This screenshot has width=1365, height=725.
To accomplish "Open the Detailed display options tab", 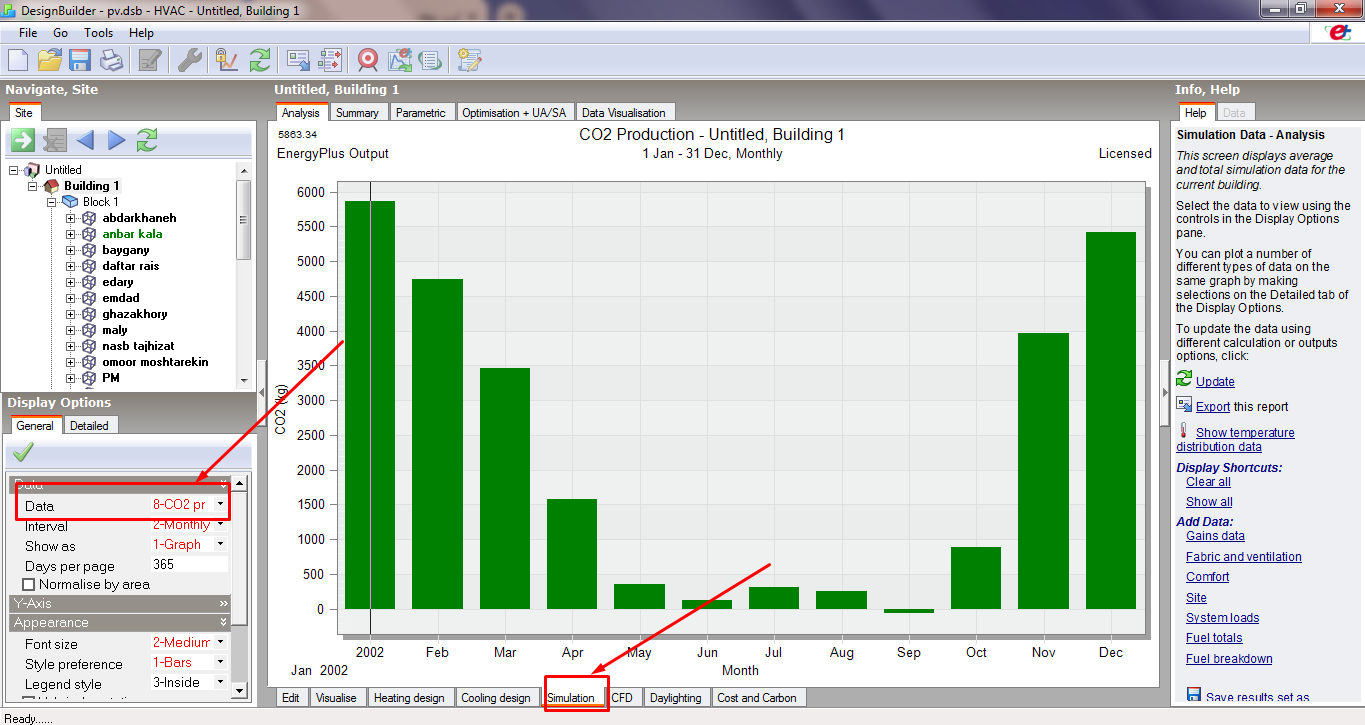I will 89,425.
